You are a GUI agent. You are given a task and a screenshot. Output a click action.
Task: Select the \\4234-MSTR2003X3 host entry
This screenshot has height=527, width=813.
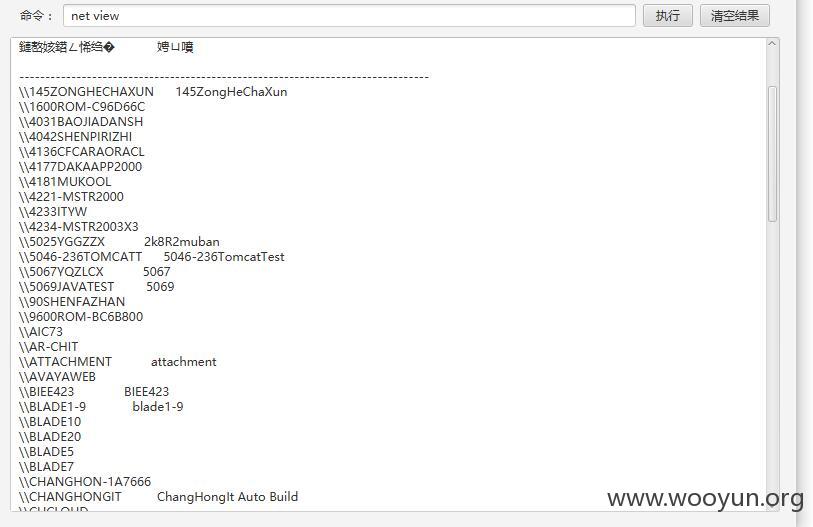[x=79, y=227]
